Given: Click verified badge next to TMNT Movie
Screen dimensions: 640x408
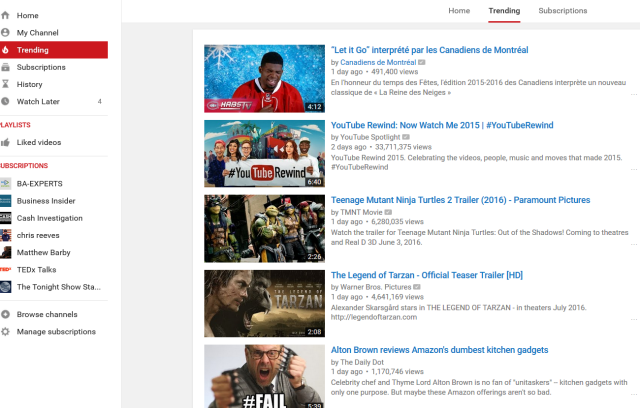Looking at the screenshot, I should point(388,212).
